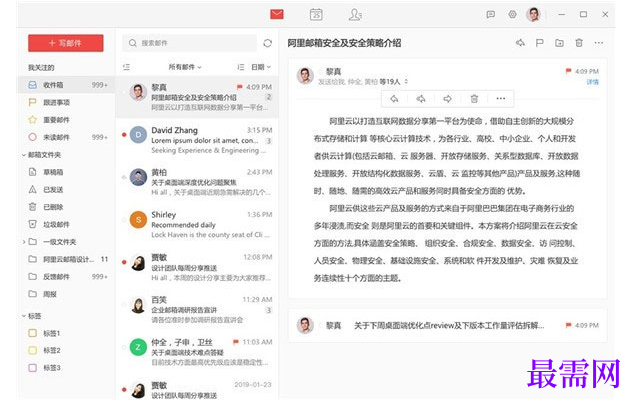Click the refresh icon next to search box
The width and height of the screenshot is (639, 405).
coord(267,43)
